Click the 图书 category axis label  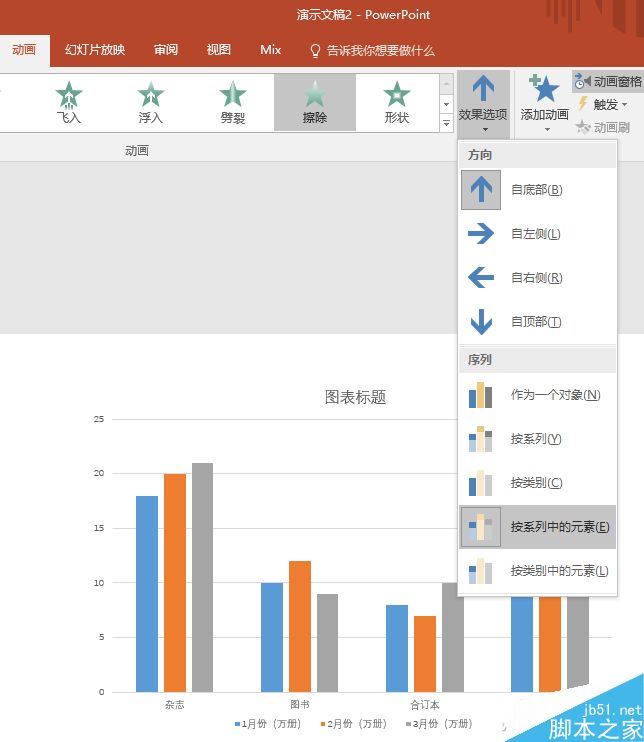(300, 705)
